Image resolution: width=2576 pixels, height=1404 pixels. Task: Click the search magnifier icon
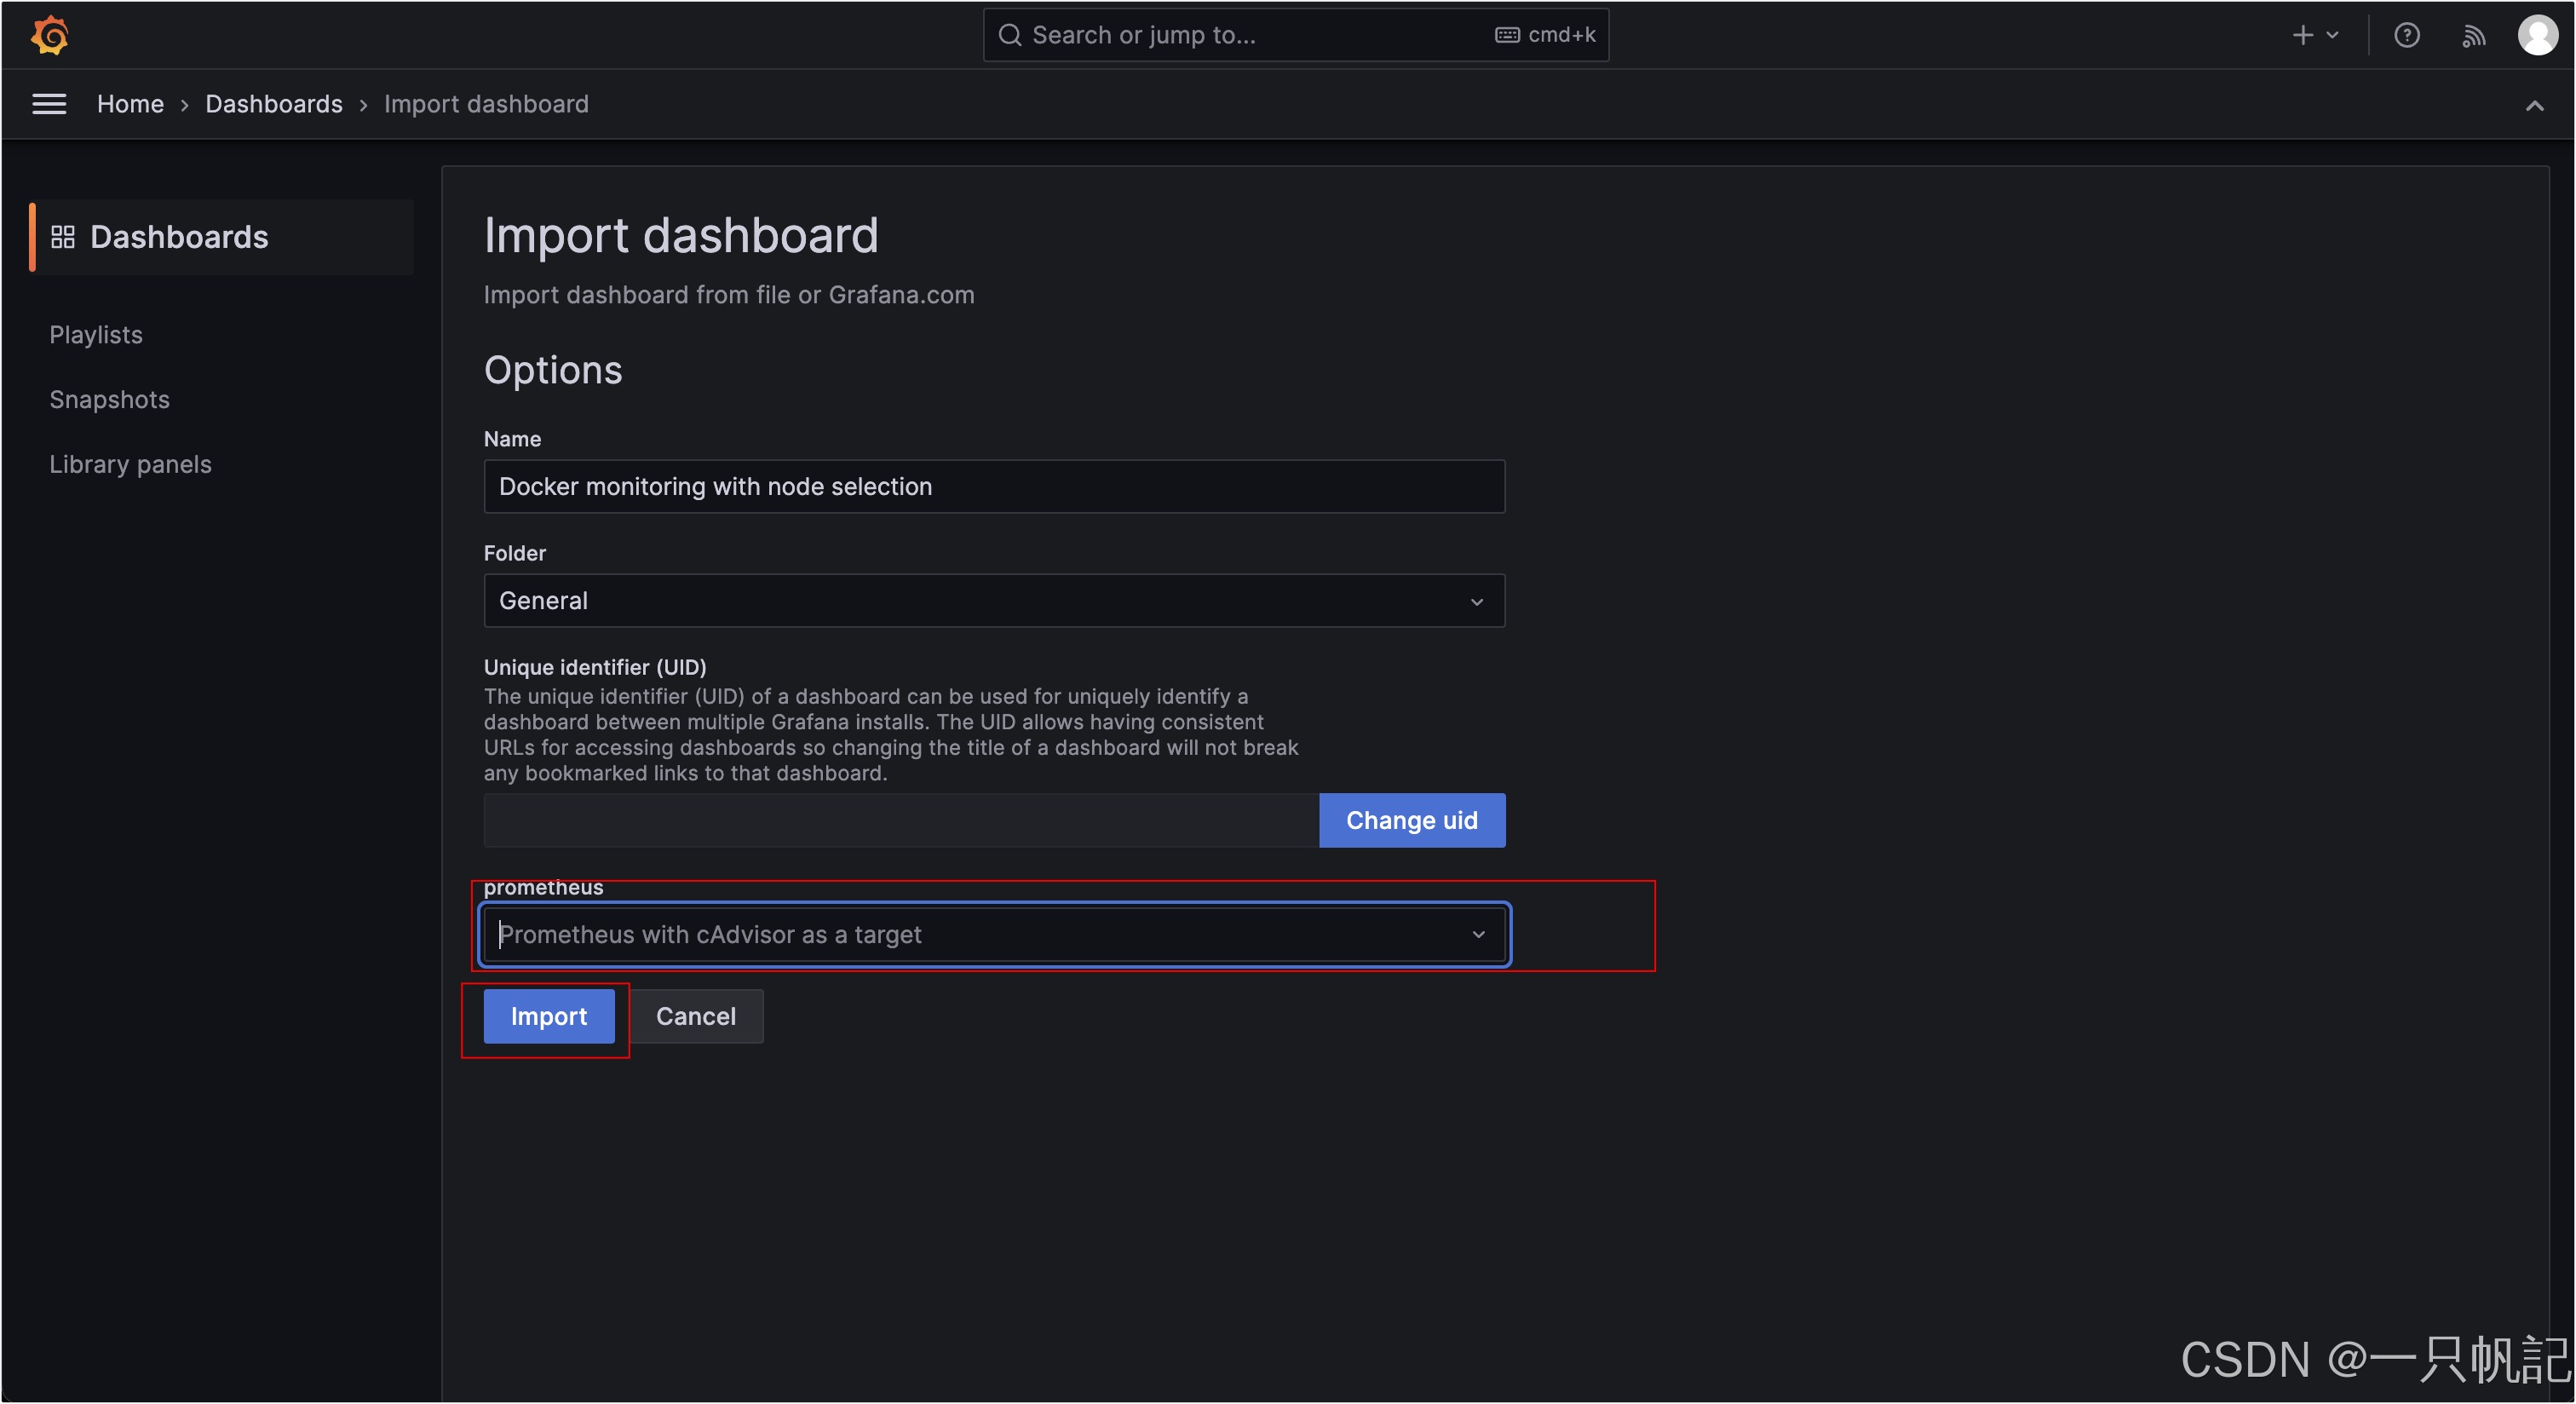pos(1010,35)
